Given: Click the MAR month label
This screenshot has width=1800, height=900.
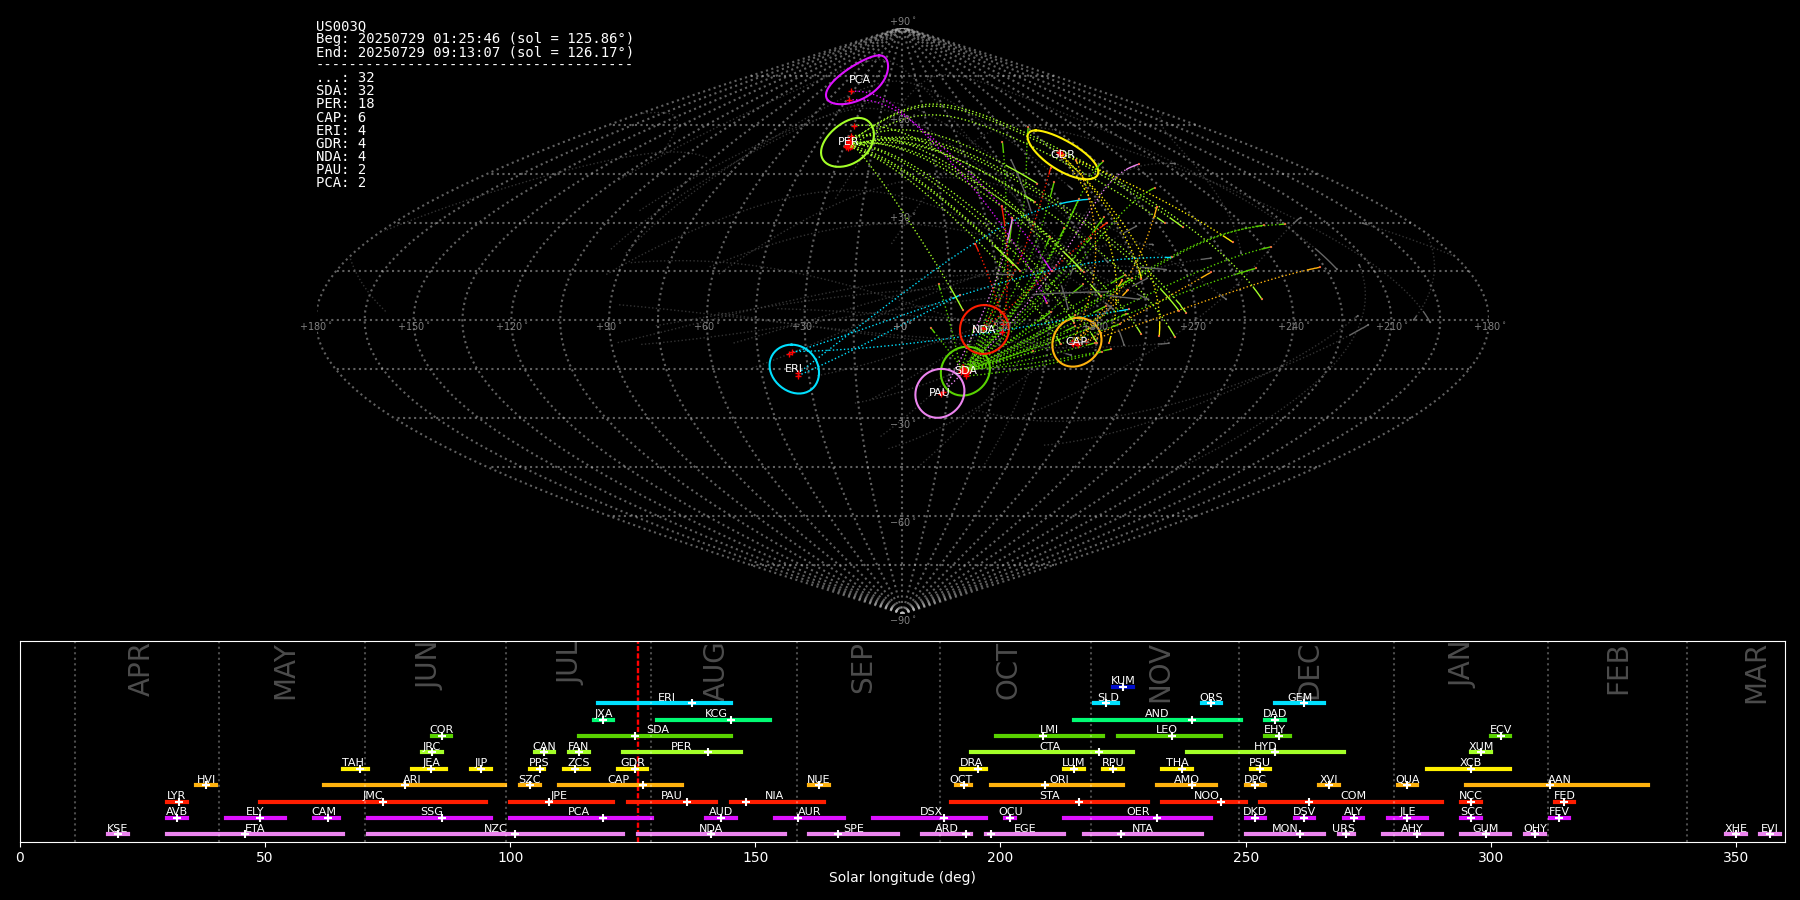Looking at the screenshot, I should [x=1757, y=675].
